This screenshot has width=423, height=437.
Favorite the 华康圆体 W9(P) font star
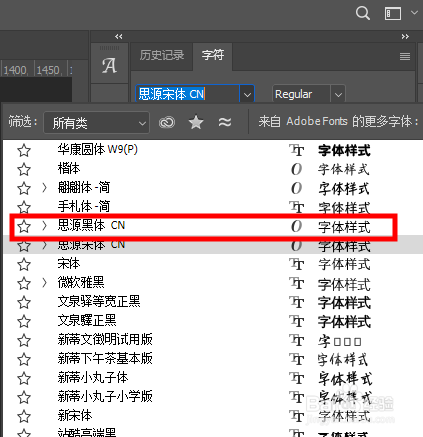(24, 151)
